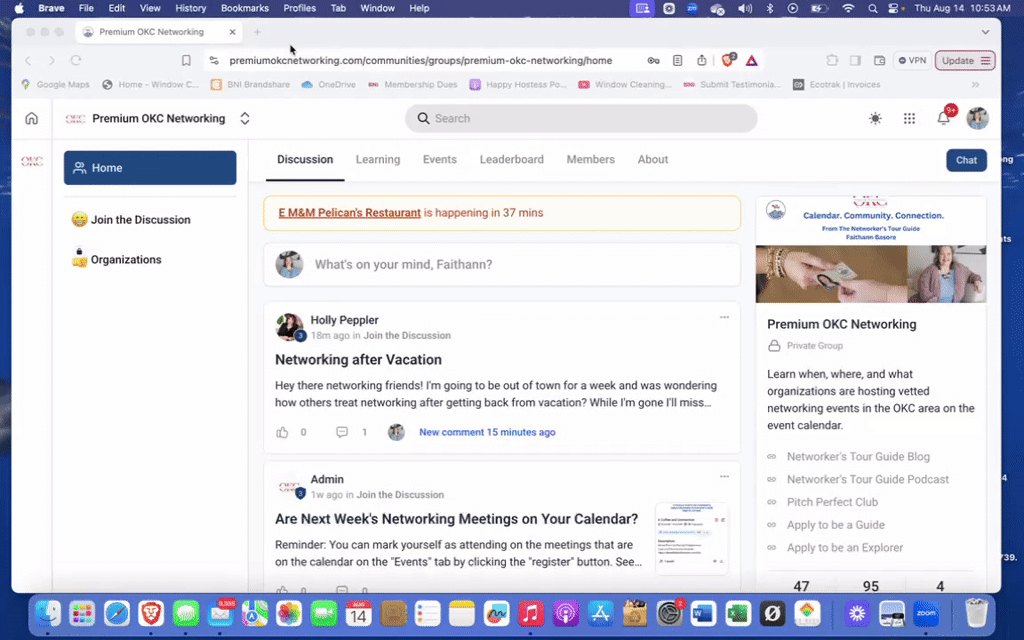The image size is (1024, 640).
Task: Open Join the Discussion channel
Action: coord(131,219)
